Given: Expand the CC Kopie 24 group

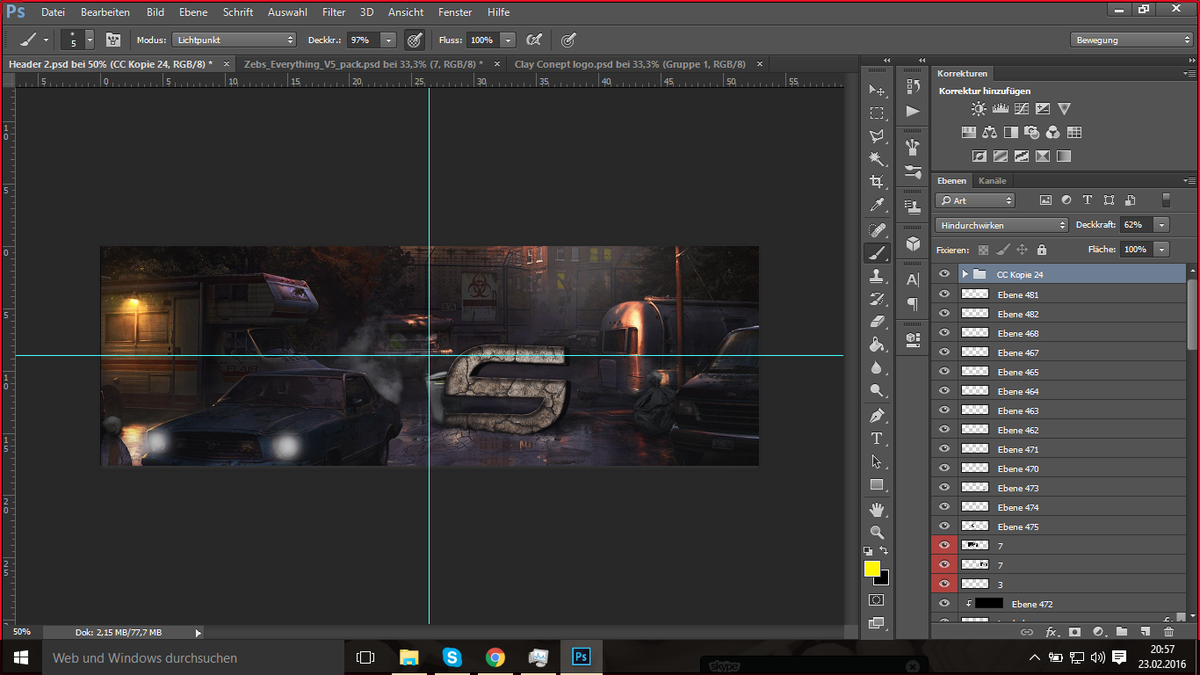Looking at the screenshot, I should tap(965, 274).
